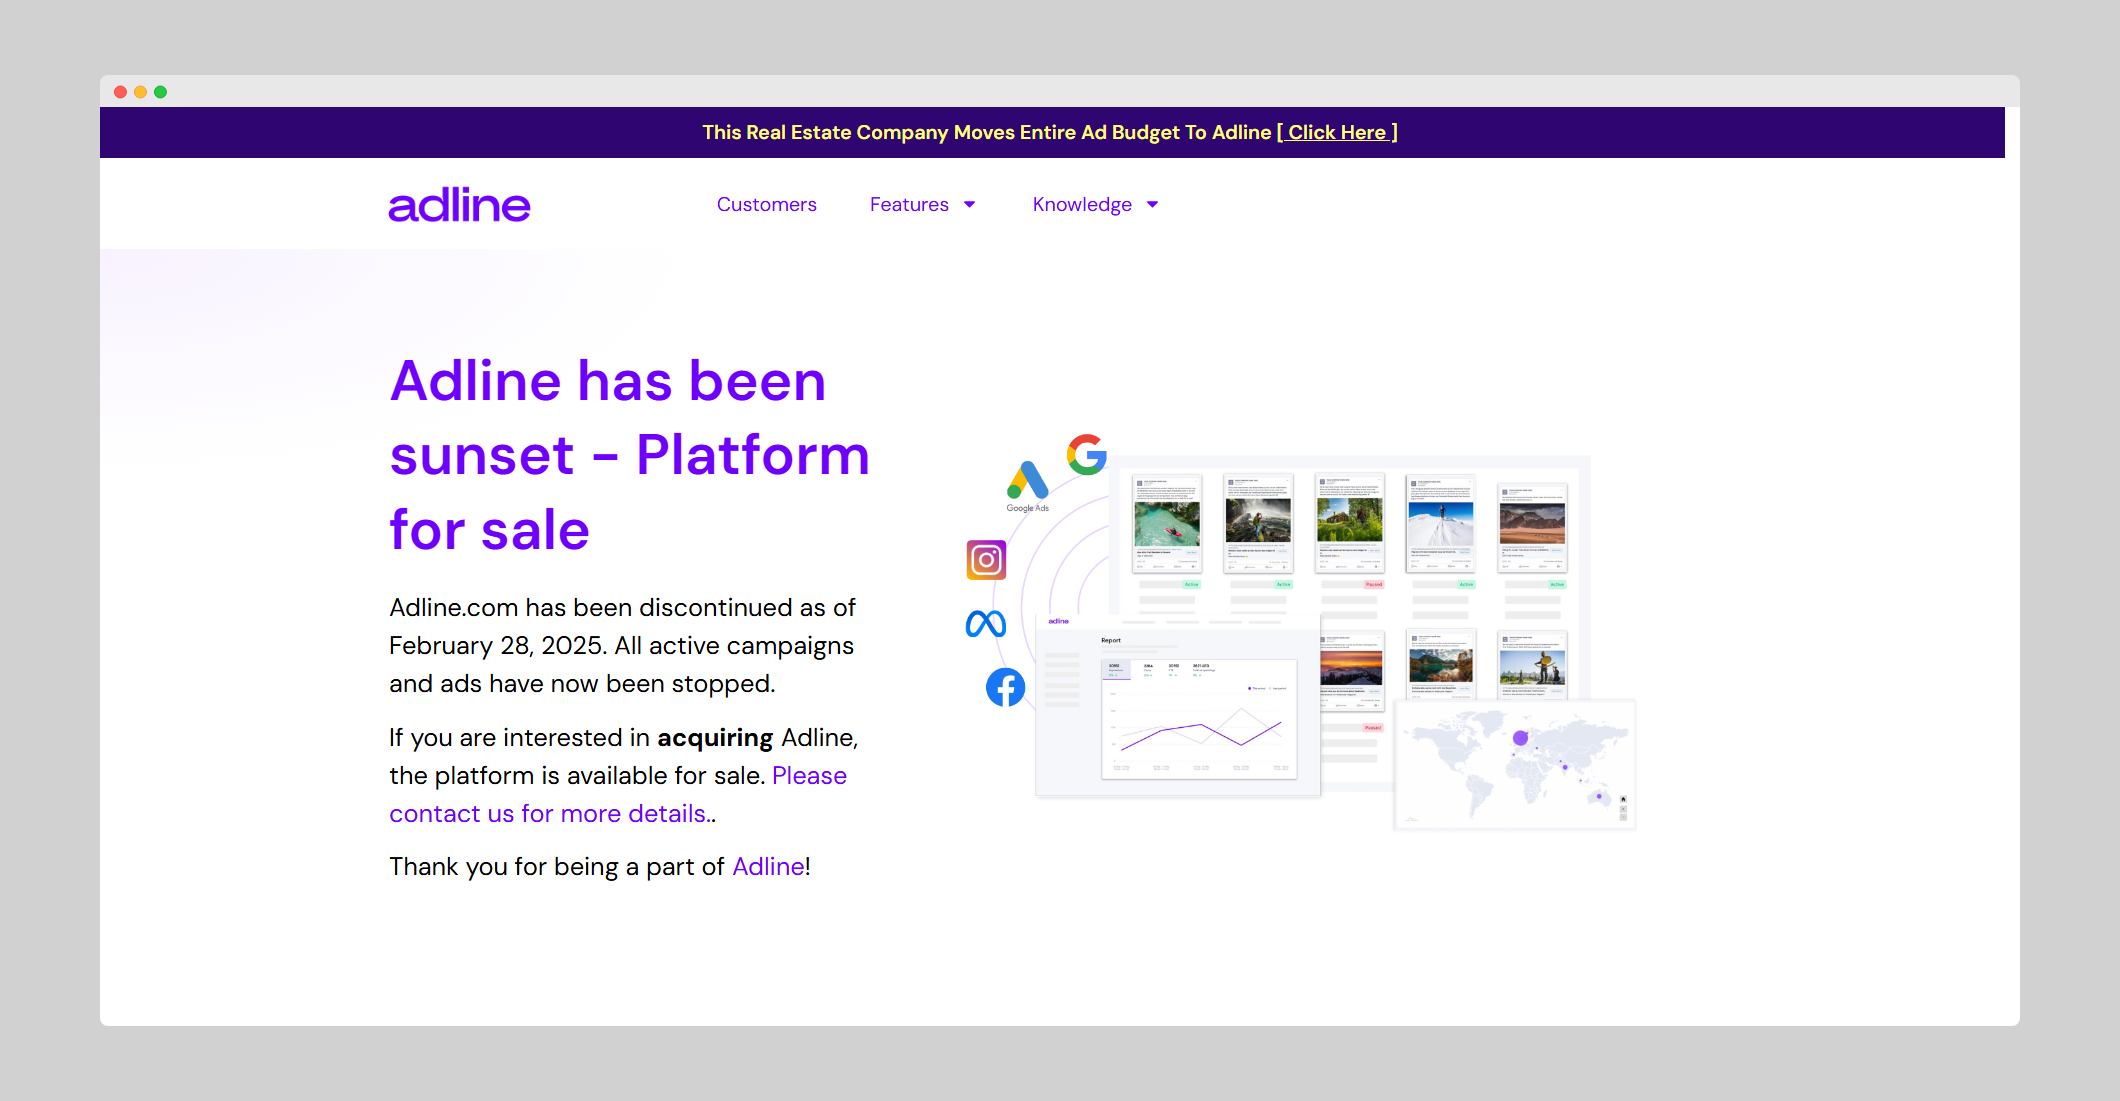Expand the Knowledge dropdown arrow

click(1152, 205)
